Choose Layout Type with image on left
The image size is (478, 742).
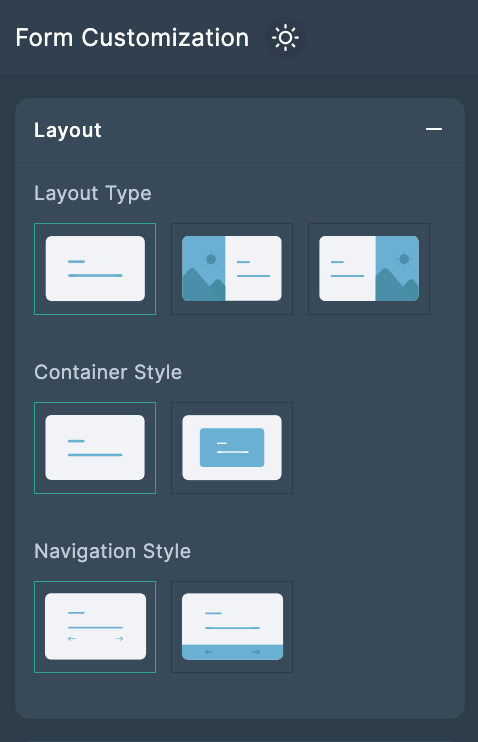click(232, 269)
